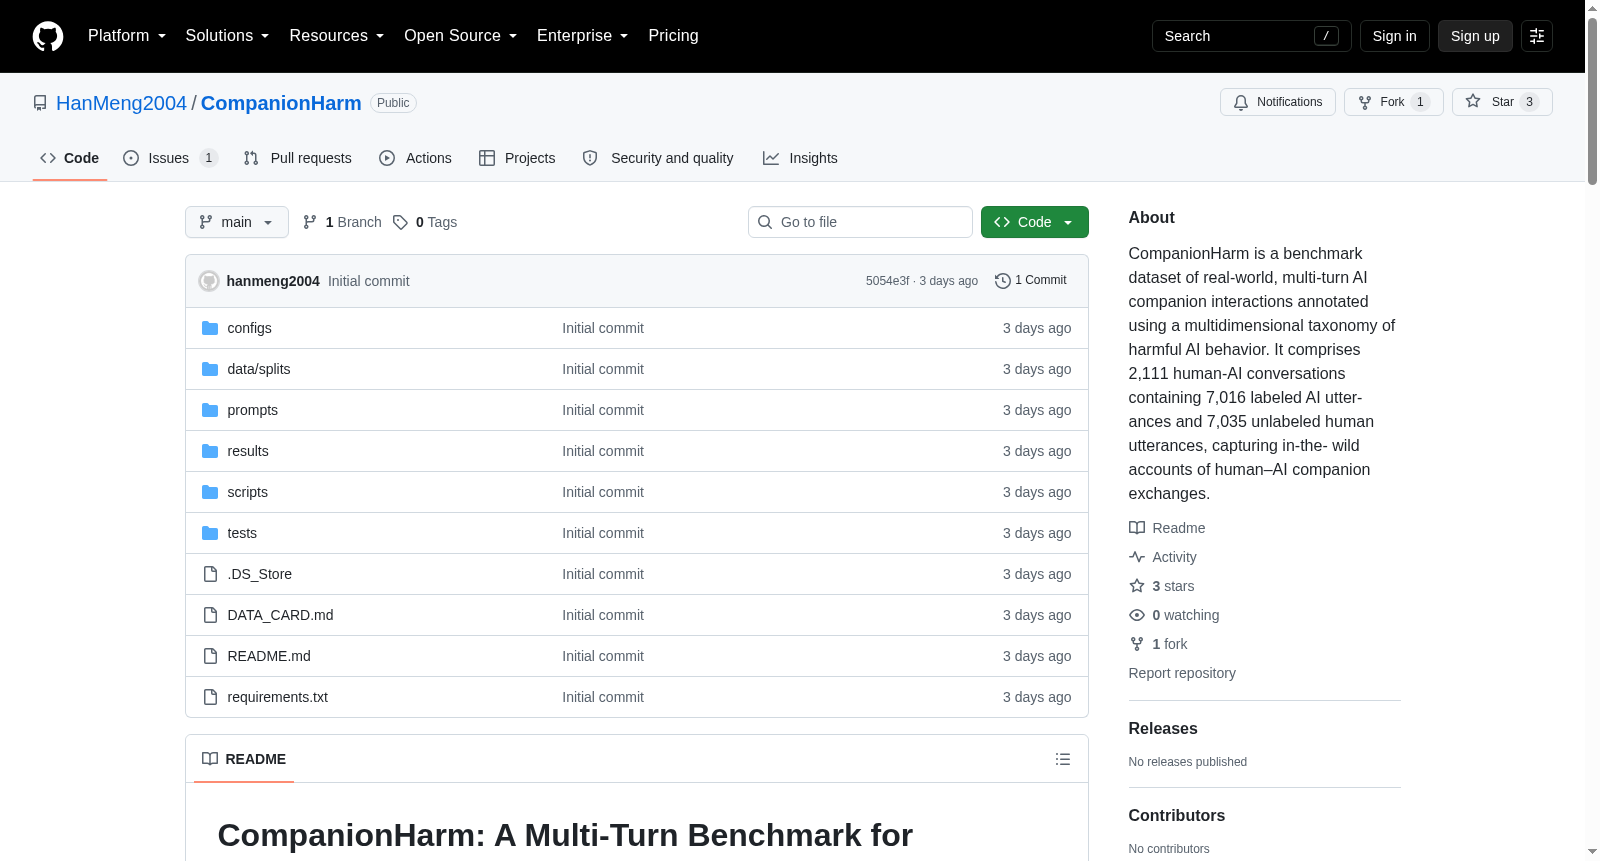Viewport: 1600px width, 861px height.
Task: Click the hanmeng2004 commit author name
Action: pos(273,281)
